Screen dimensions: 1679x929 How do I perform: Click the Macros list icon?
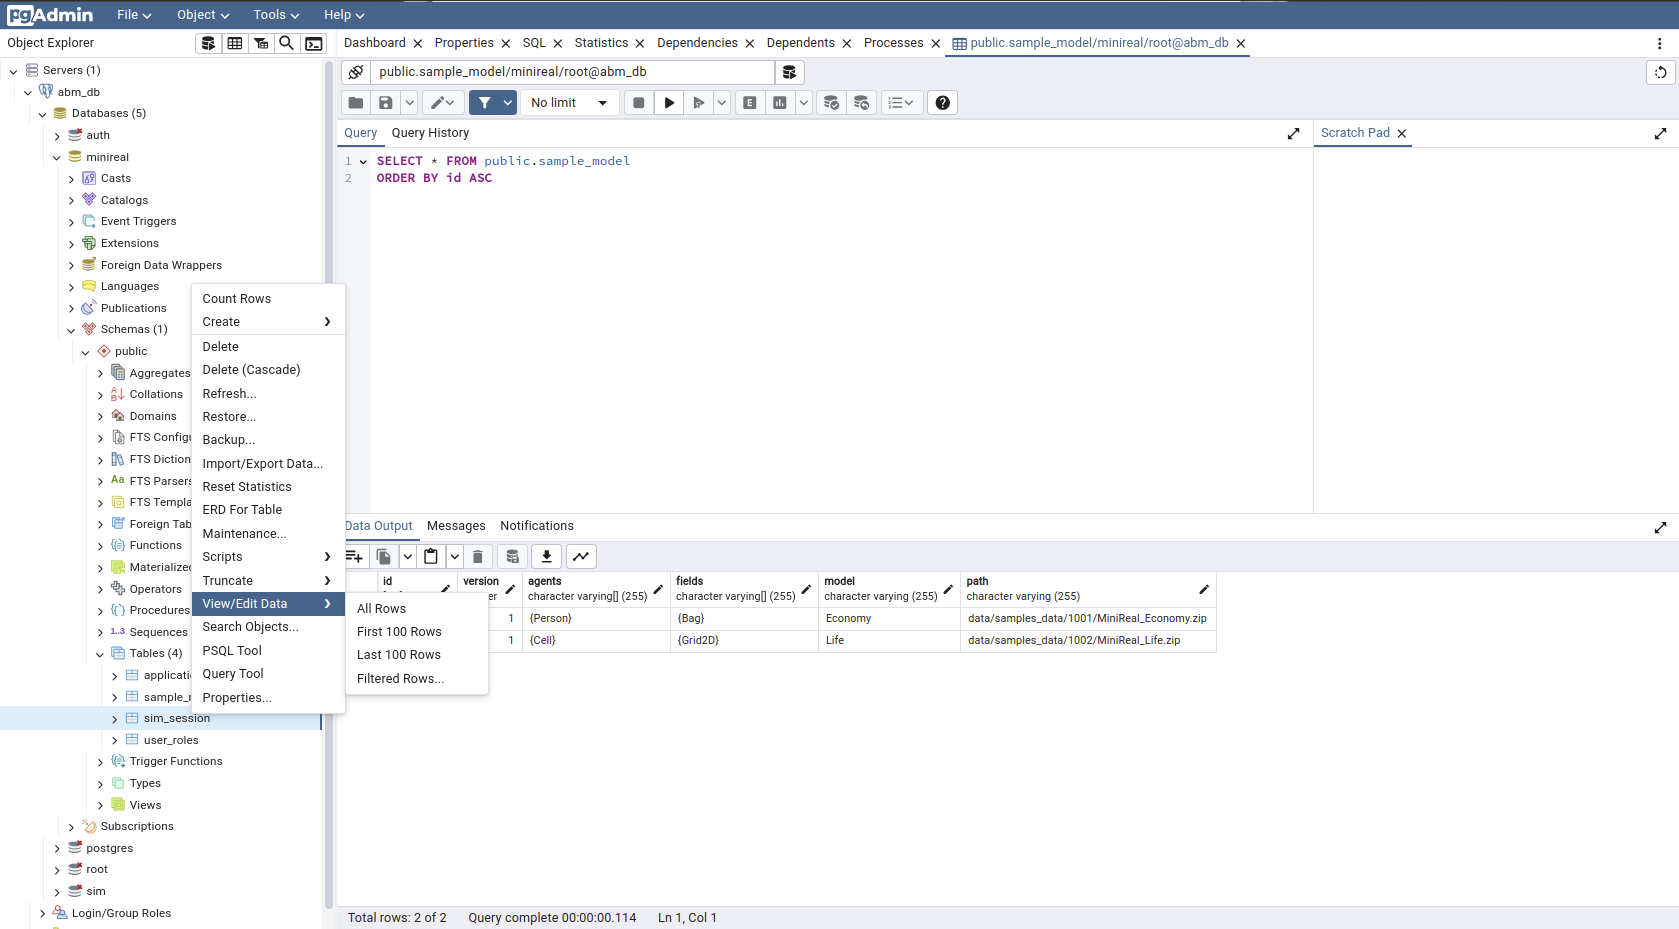tap(901, 103)
